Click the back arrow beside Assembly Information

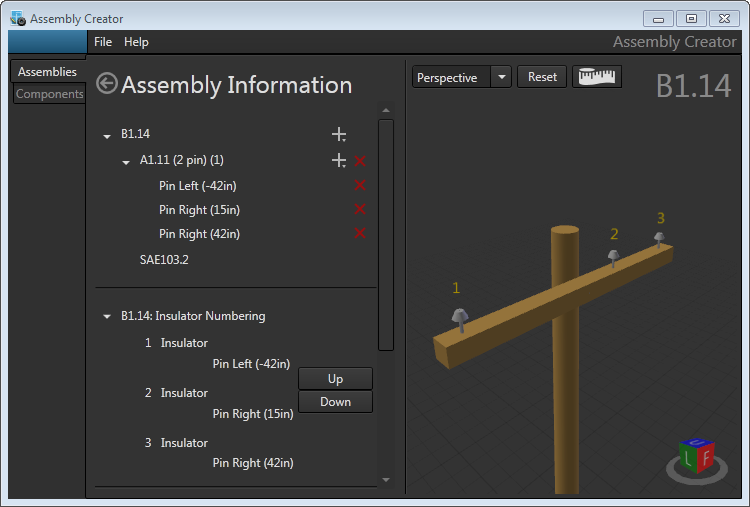coord(106,84)
